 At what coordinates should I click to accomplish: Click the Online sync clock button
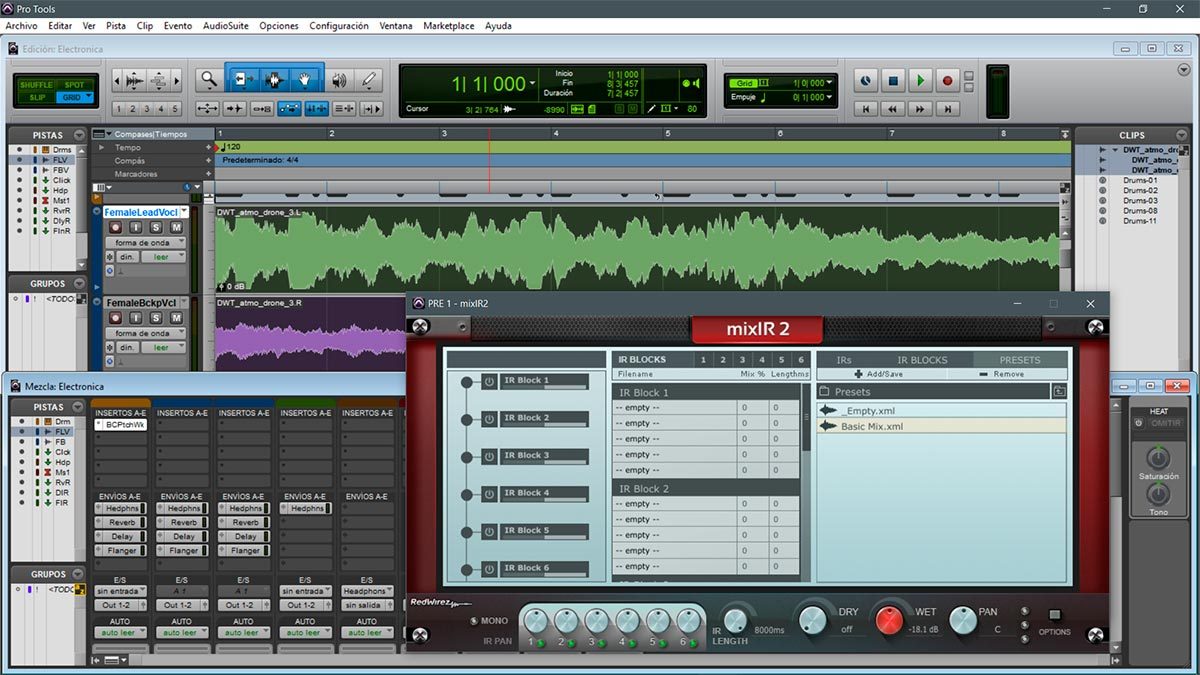click(x=866, y=81)
